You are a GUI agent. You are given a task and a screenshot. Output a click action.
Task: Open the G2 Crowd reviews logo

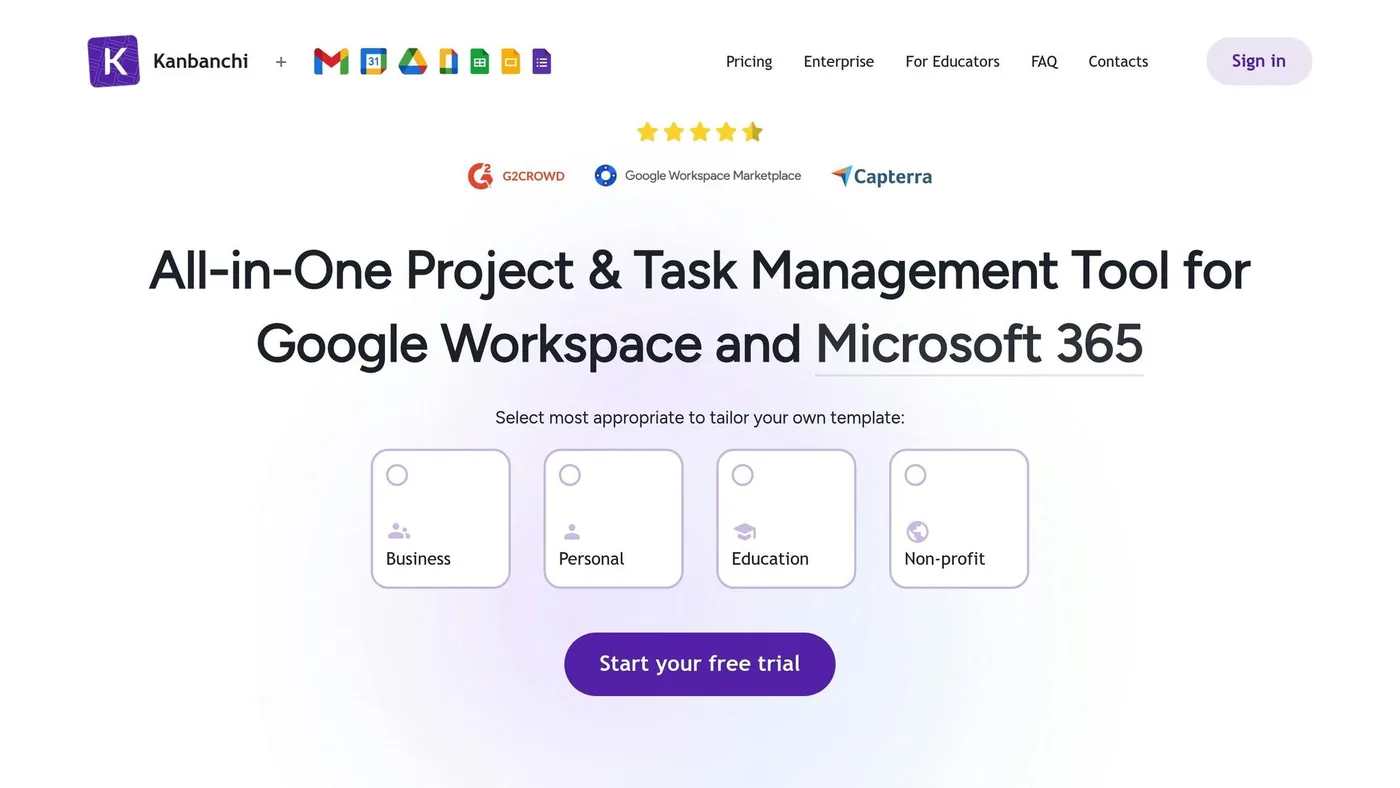(x=516, y=176)
